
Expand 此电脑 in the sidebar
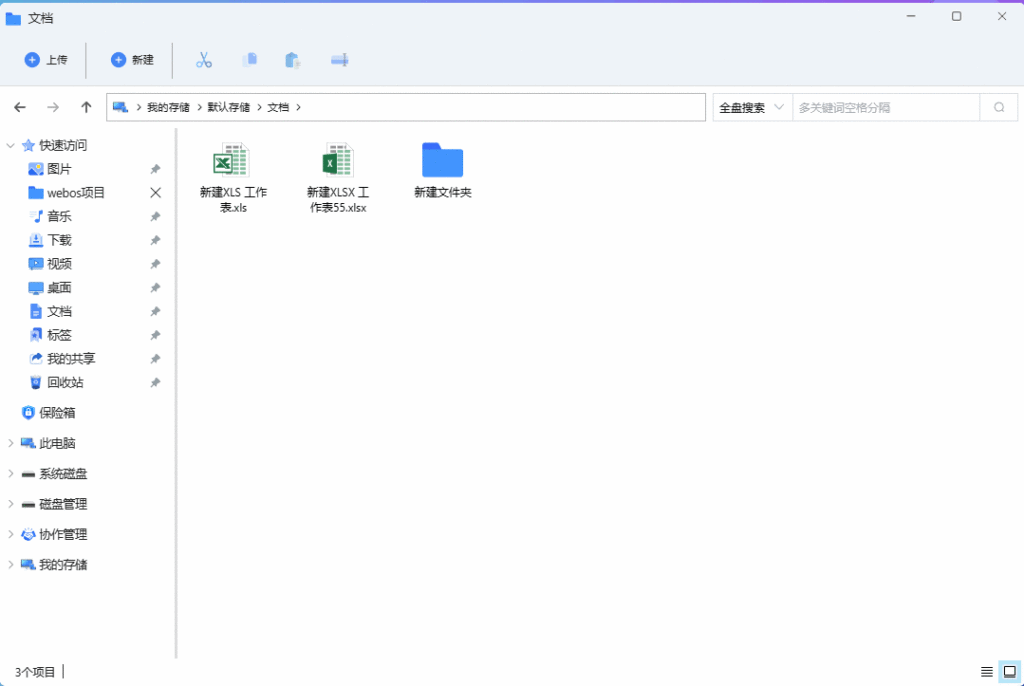click(10, 443)
